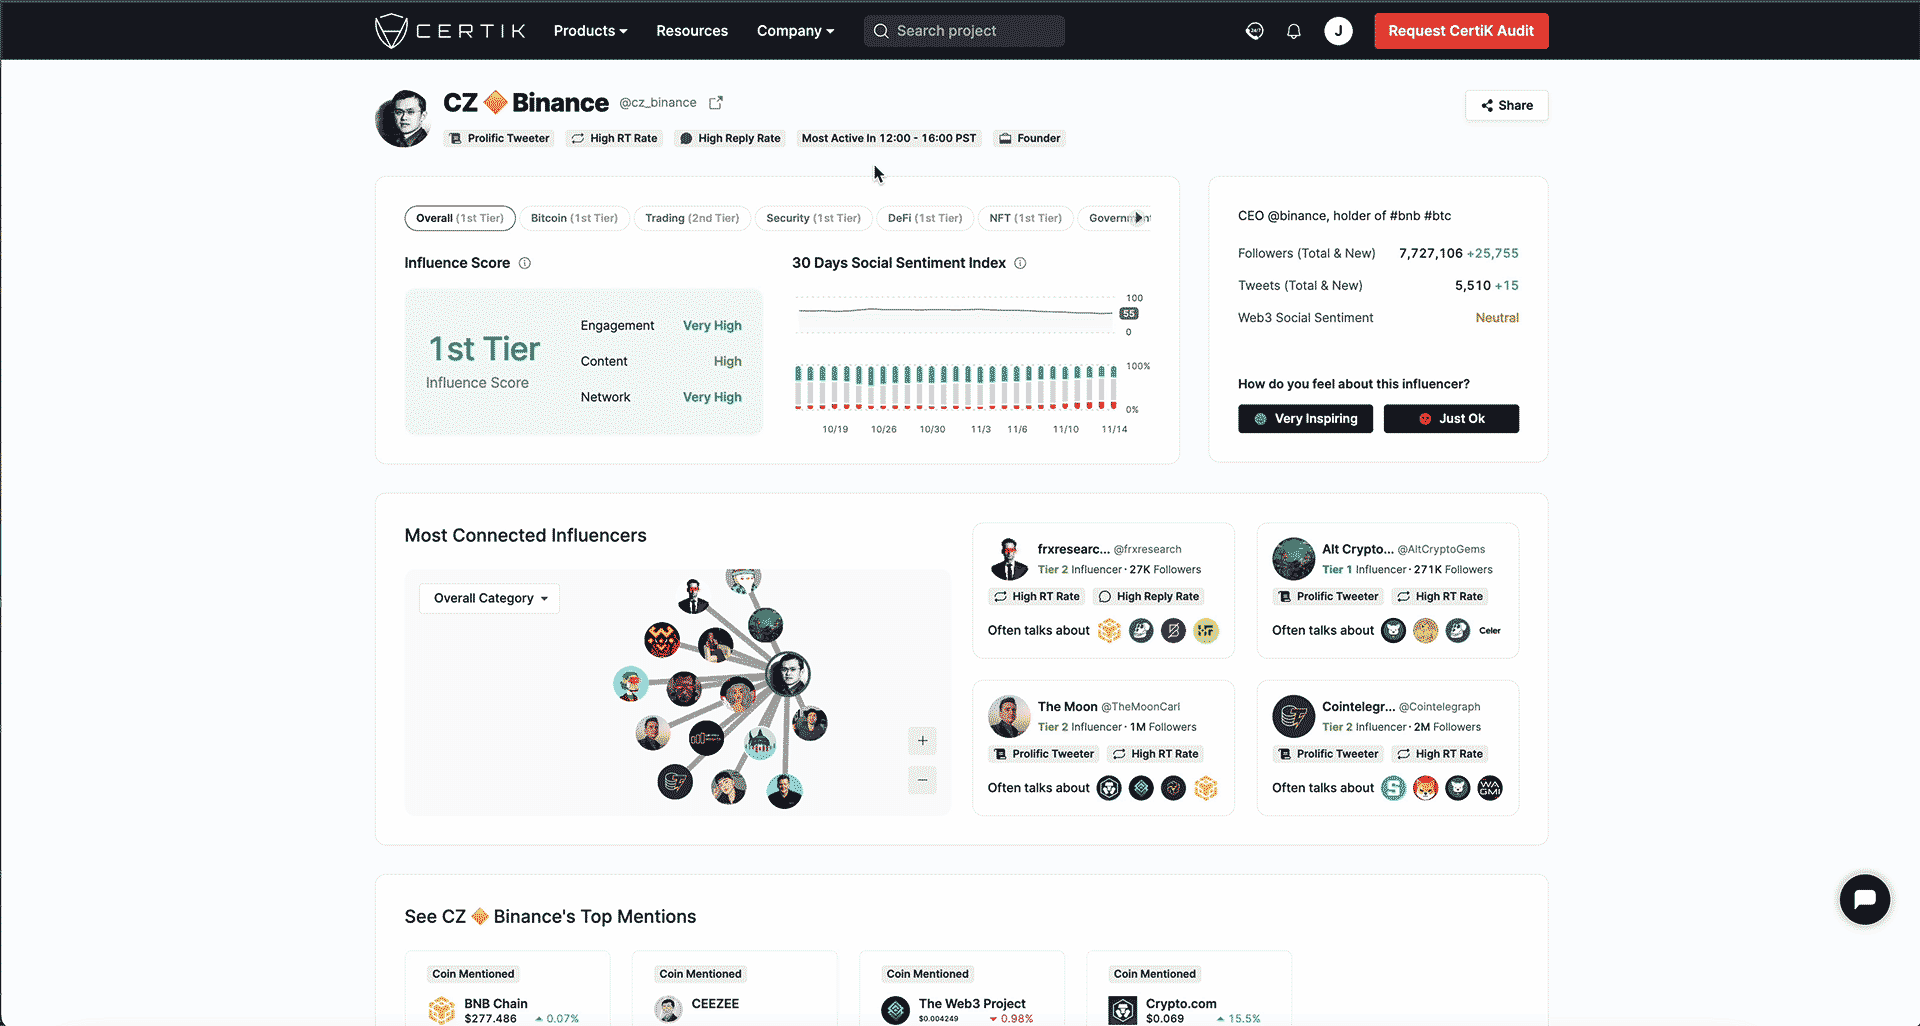
Task: Click the Most Active In 12:00 - 16:00 PST tag
Action: [889, 138]
